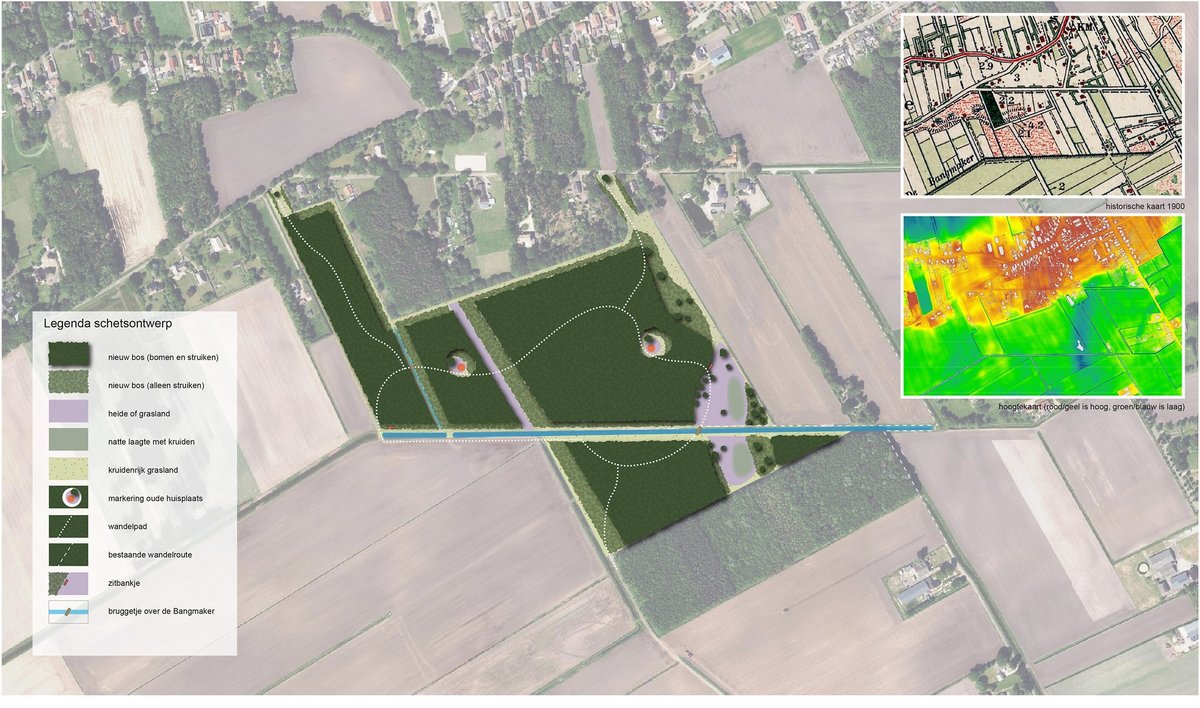The height and width of the screenshot is (708, 1200).
Task: Click the legend text 'markering oude huisplaats'
Action: coord(157,498)
